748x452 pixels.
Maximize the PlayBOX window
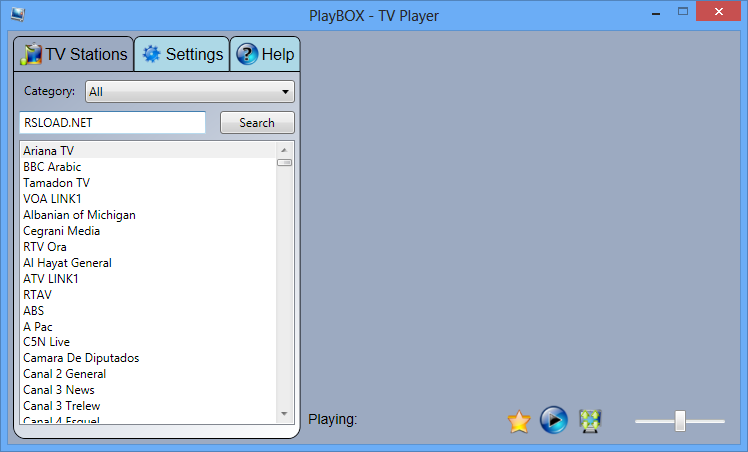pos(683,11)
